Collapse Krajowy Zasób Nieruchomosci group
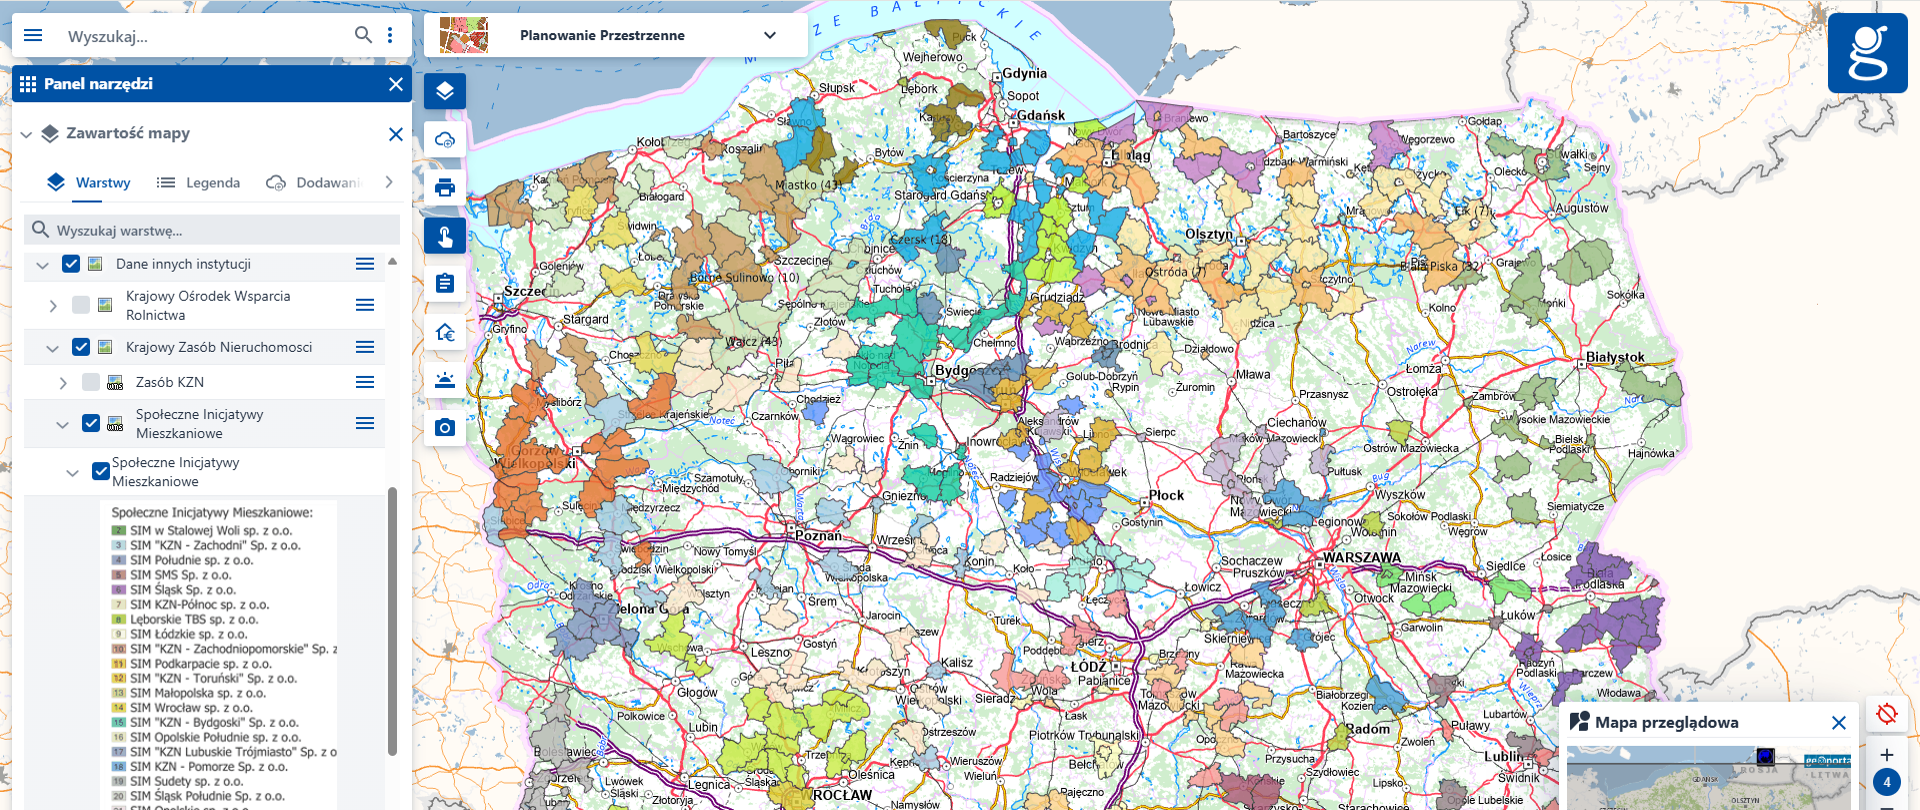Viewport: 1920px width, 810px height. tap(52, 348)
